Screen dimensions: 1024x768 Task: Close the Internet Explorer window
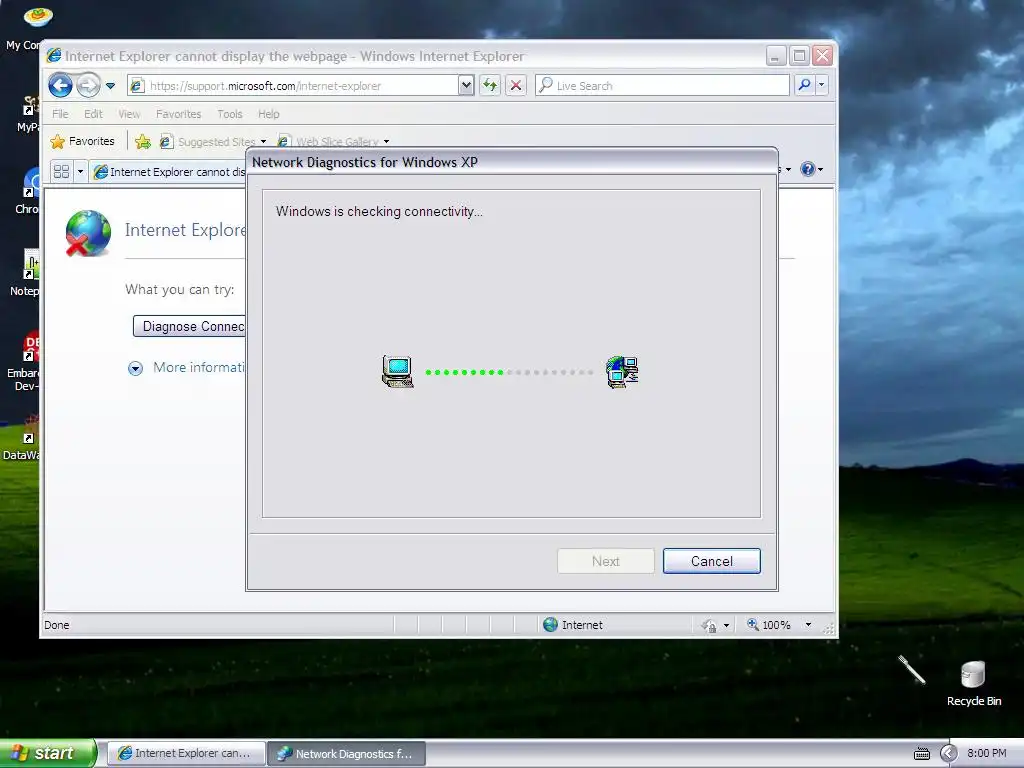[822, 56]
